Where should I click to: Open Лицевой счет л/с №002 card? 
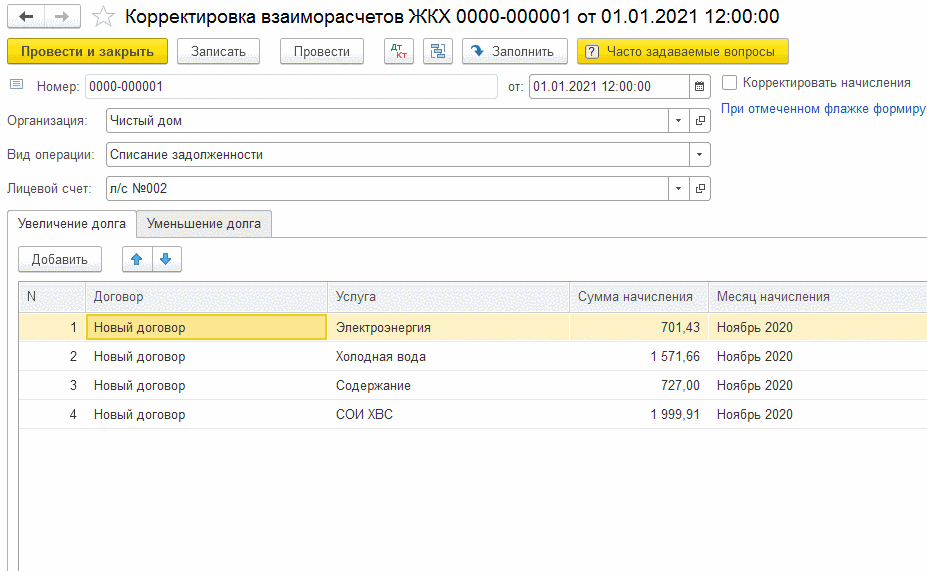point(700,189)
